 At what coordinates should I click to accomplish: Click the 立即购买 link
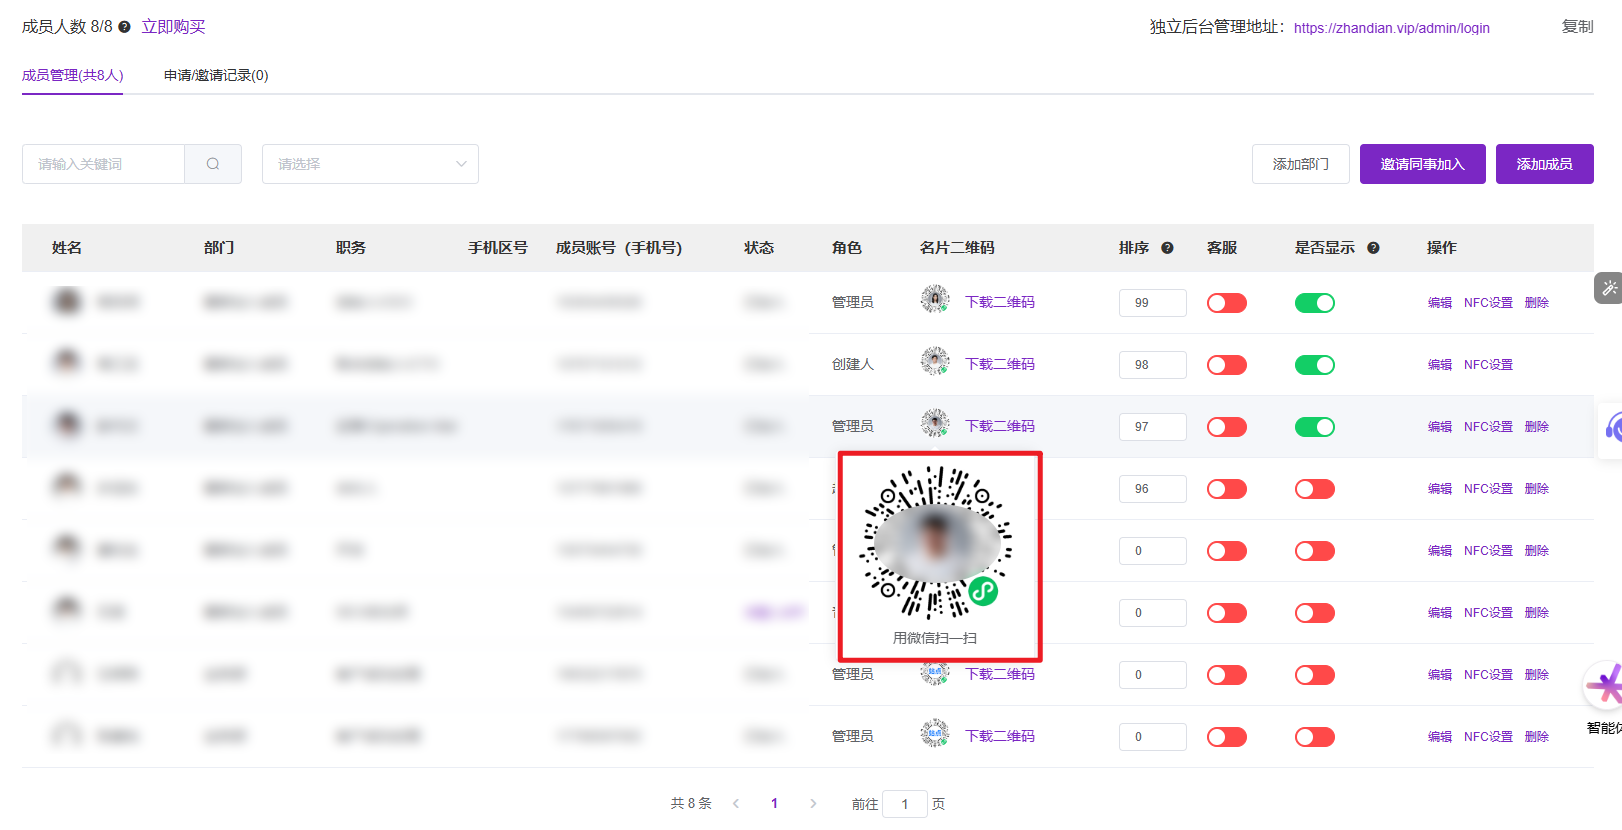click(173, 27)
